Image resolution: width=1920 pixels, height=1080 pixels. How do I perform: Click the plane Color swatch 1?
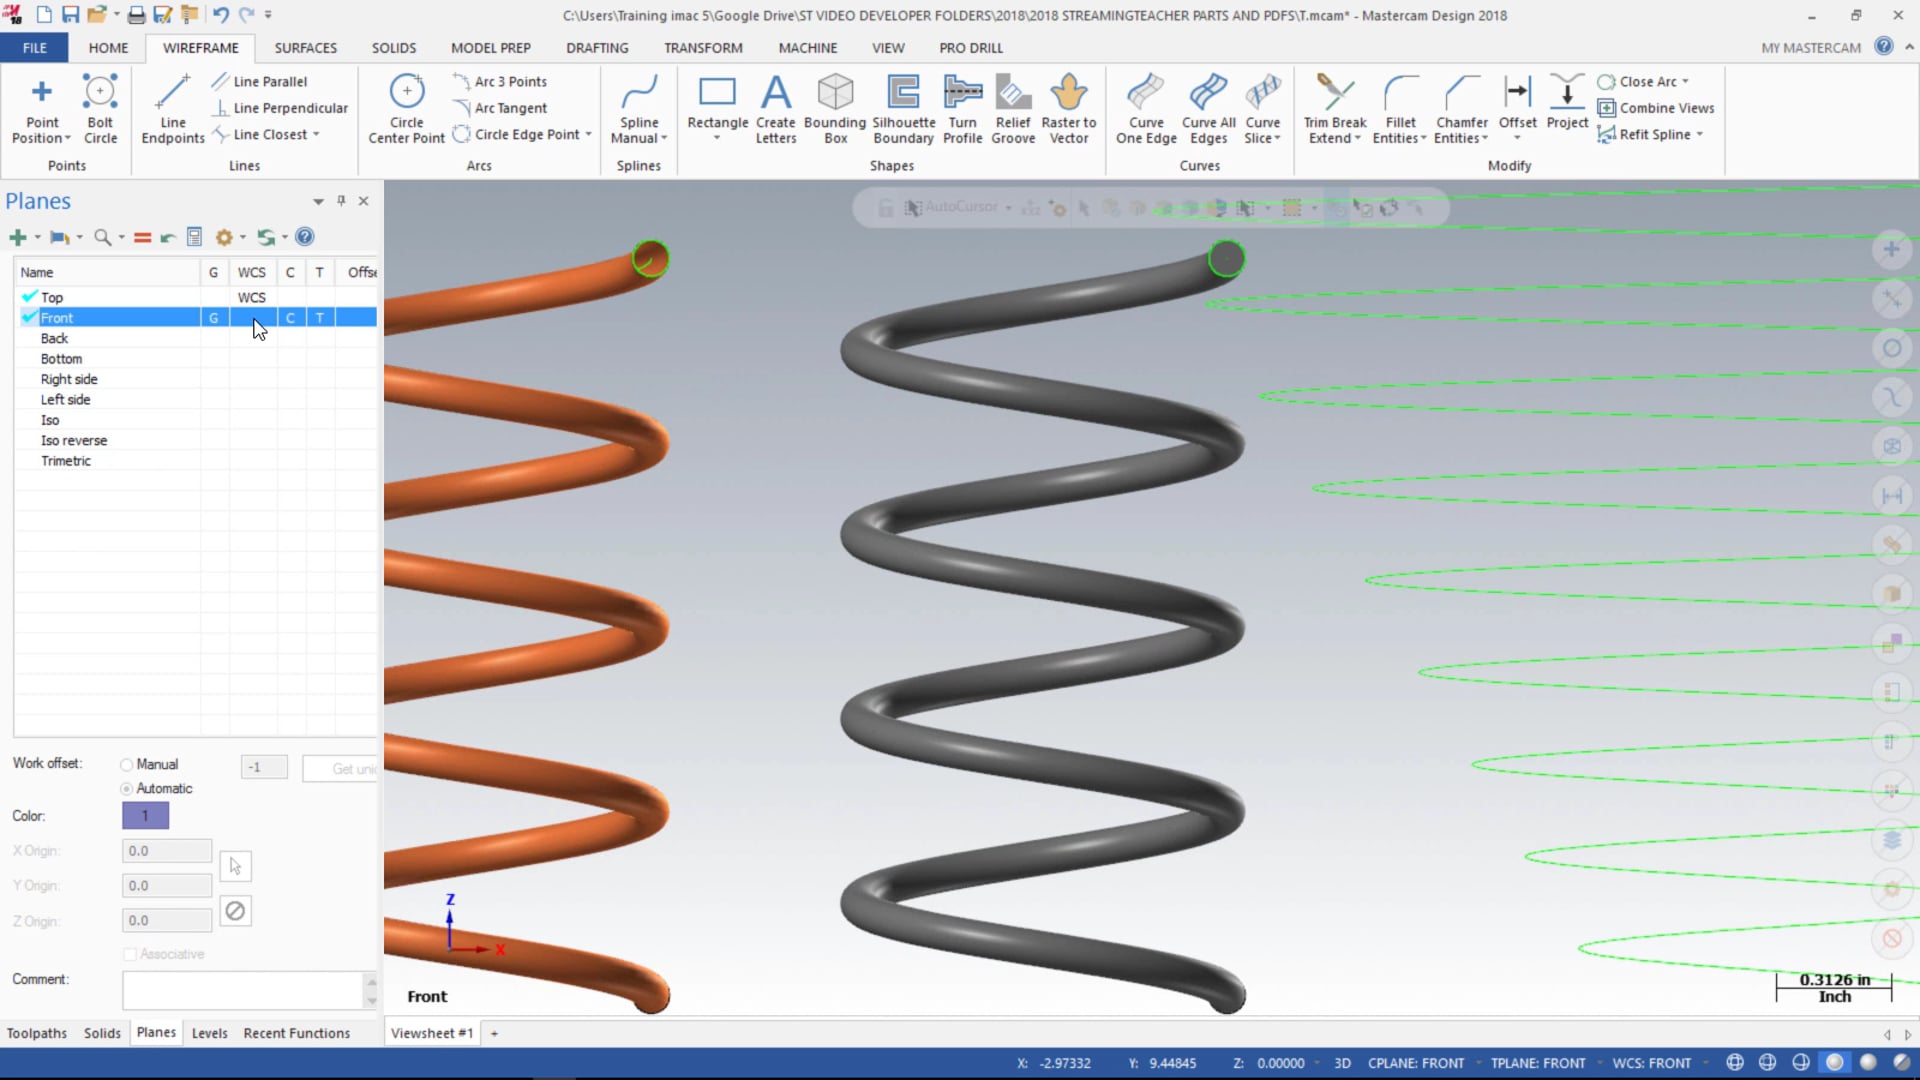click(145, 816)
